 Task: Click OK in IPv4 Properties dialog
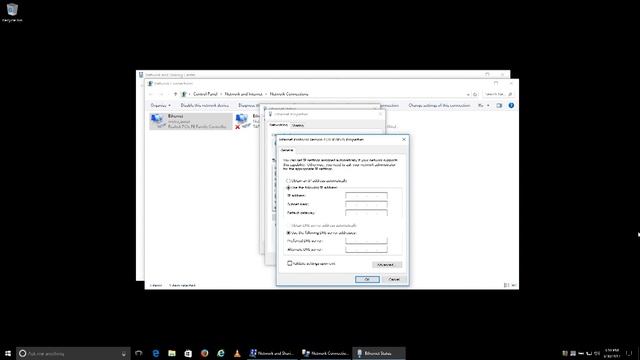coord(367,279)
